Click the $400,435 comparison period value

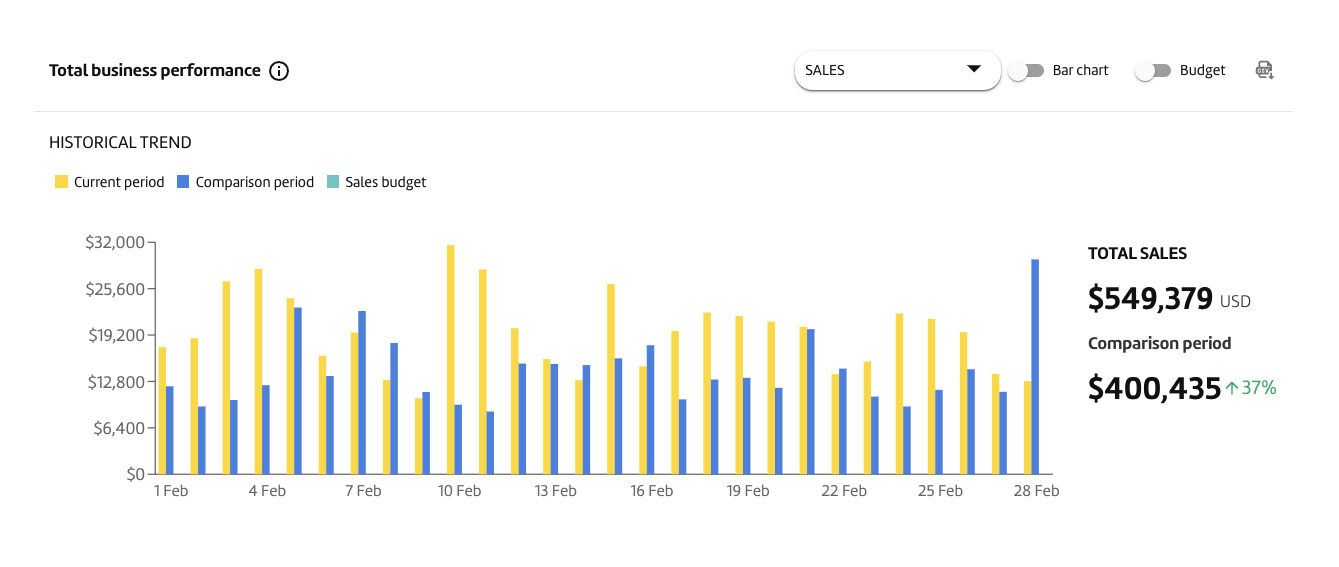coord(1154,388)
